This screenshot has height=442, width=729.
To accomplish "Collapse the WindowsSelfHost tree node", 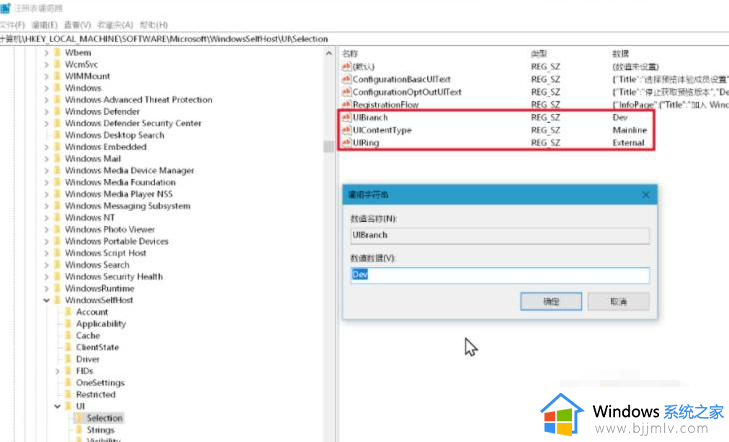I will 46,300.
